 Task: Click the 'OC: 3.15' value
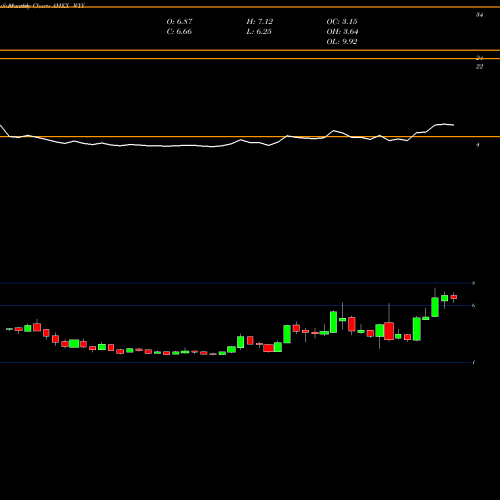coord(342,22)
